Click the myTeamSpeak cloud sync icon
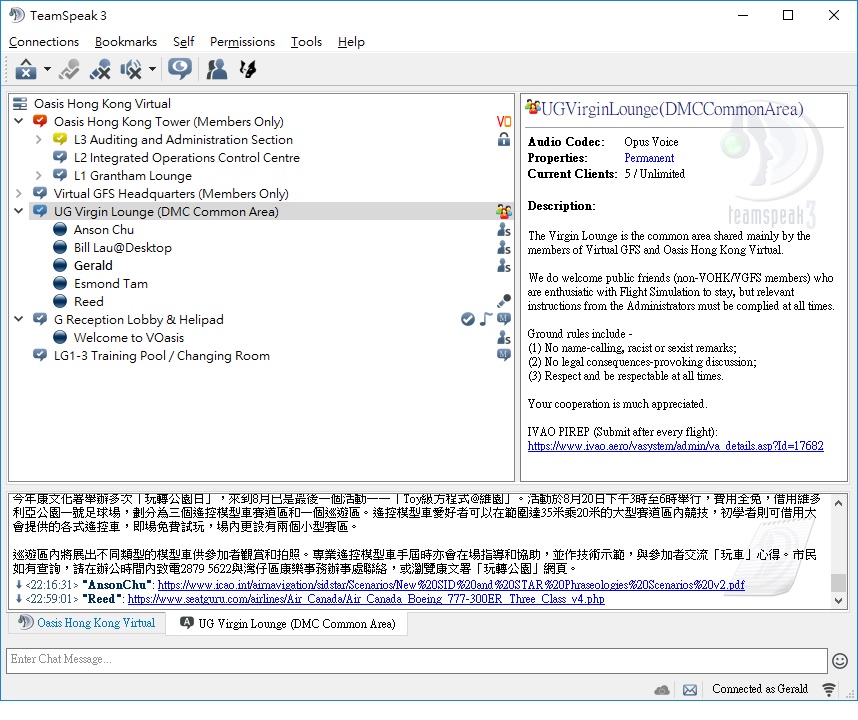Image resolution: width=858 pixels, height=720 pixels. (662, 690)
